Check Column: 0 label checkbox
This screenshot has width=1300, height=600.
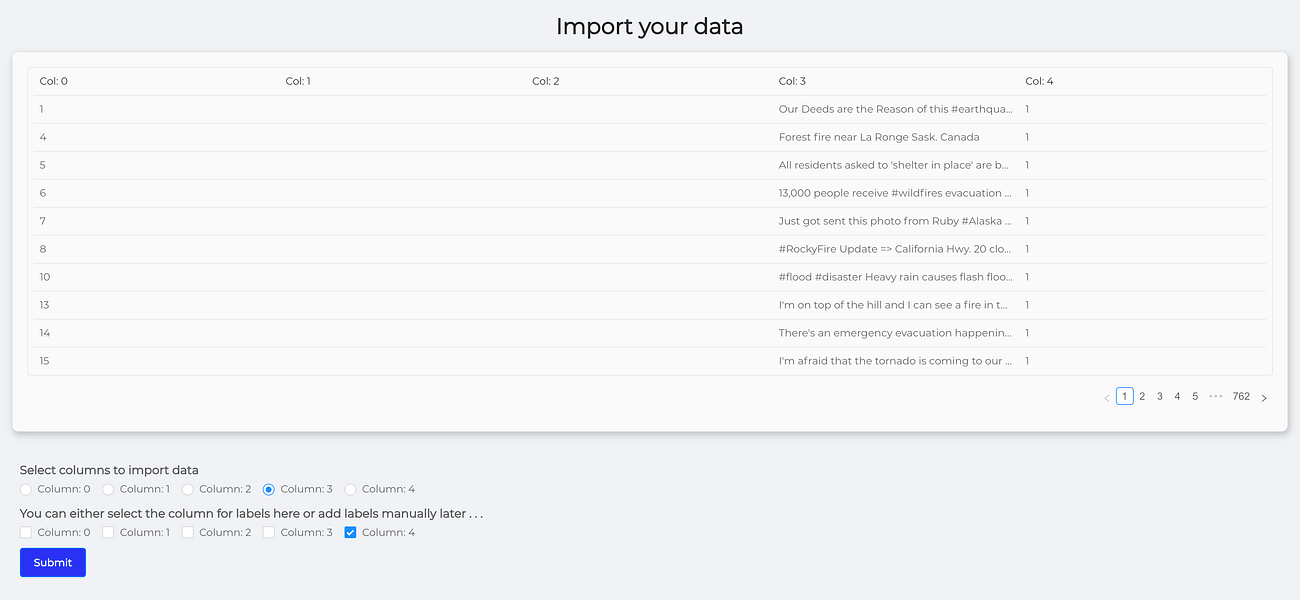pyautogui.click(x=26, y=532)
